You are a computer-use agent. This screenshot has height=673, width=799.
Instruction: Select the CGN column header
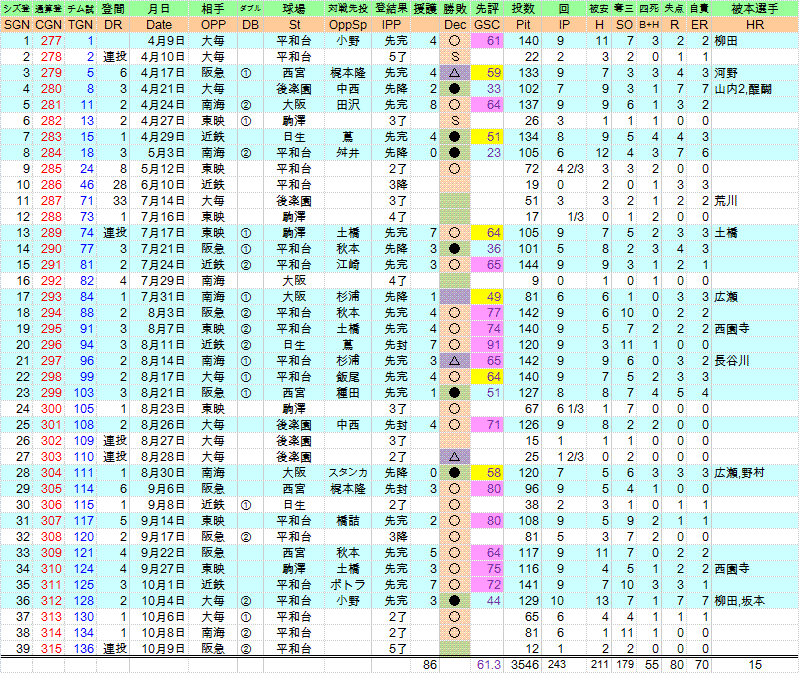(x=49, y=25)
